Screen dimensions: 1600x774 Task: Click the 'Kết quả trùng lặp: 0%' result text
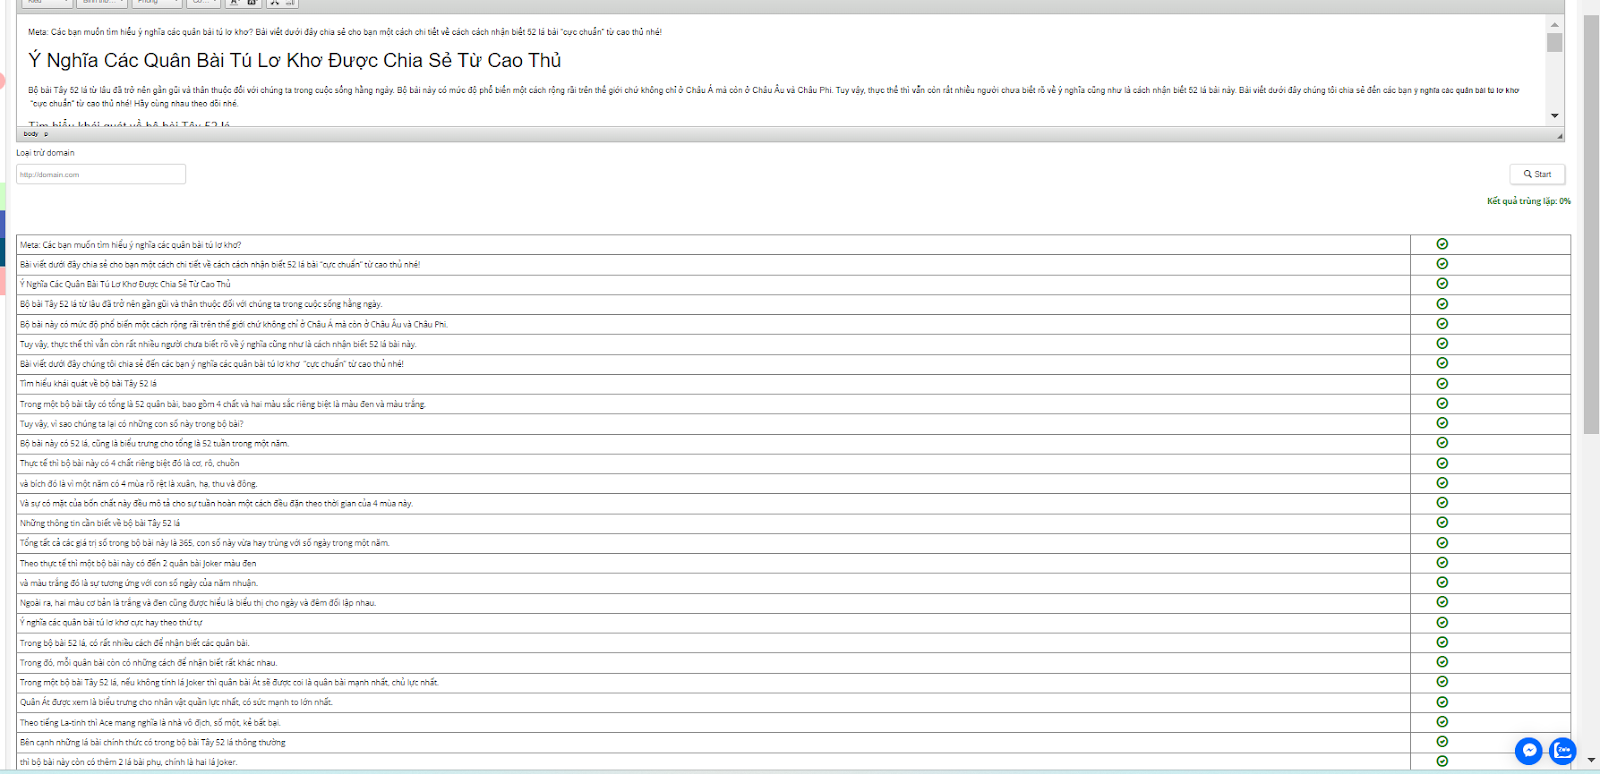(x=1527, y=201)
